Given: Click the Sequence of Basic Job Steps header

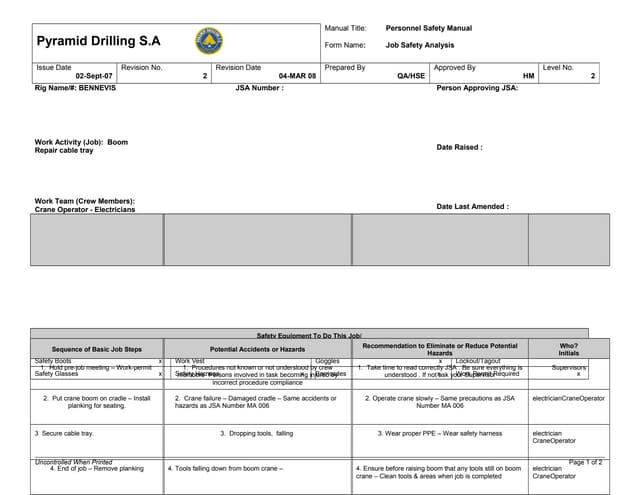Looking at the screenshot, I should pos(97,349).
